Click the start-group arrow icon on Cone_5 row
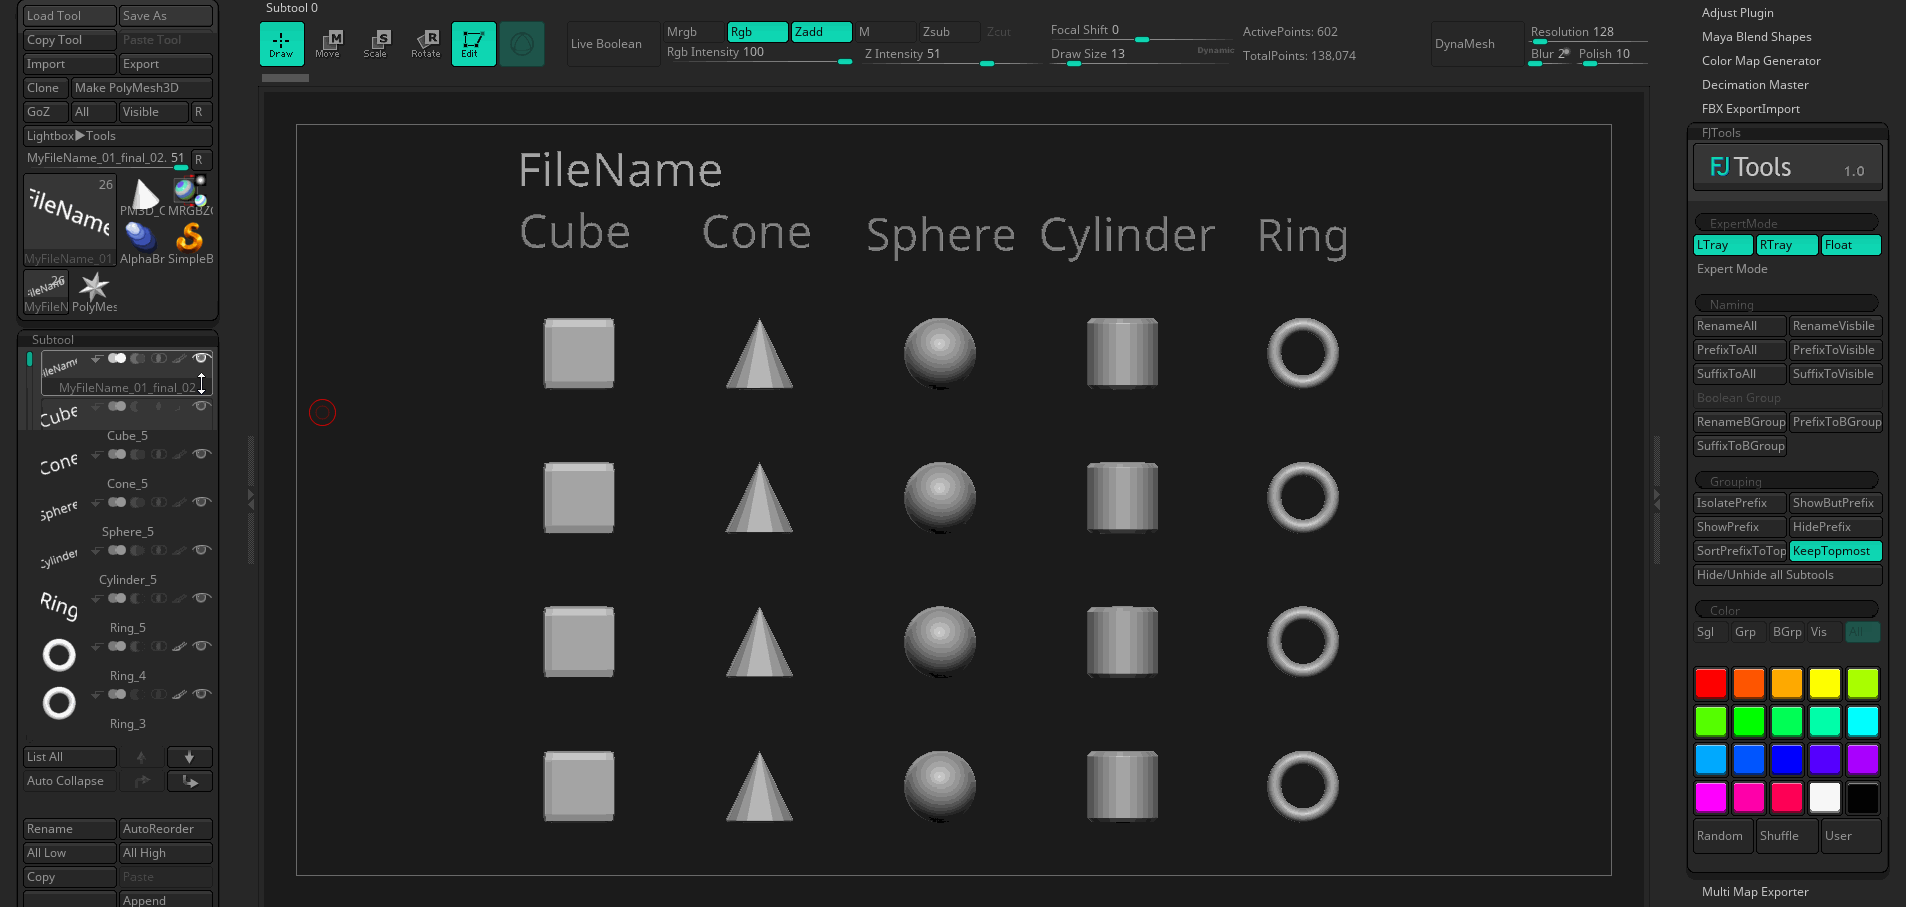 click(97, 454)
